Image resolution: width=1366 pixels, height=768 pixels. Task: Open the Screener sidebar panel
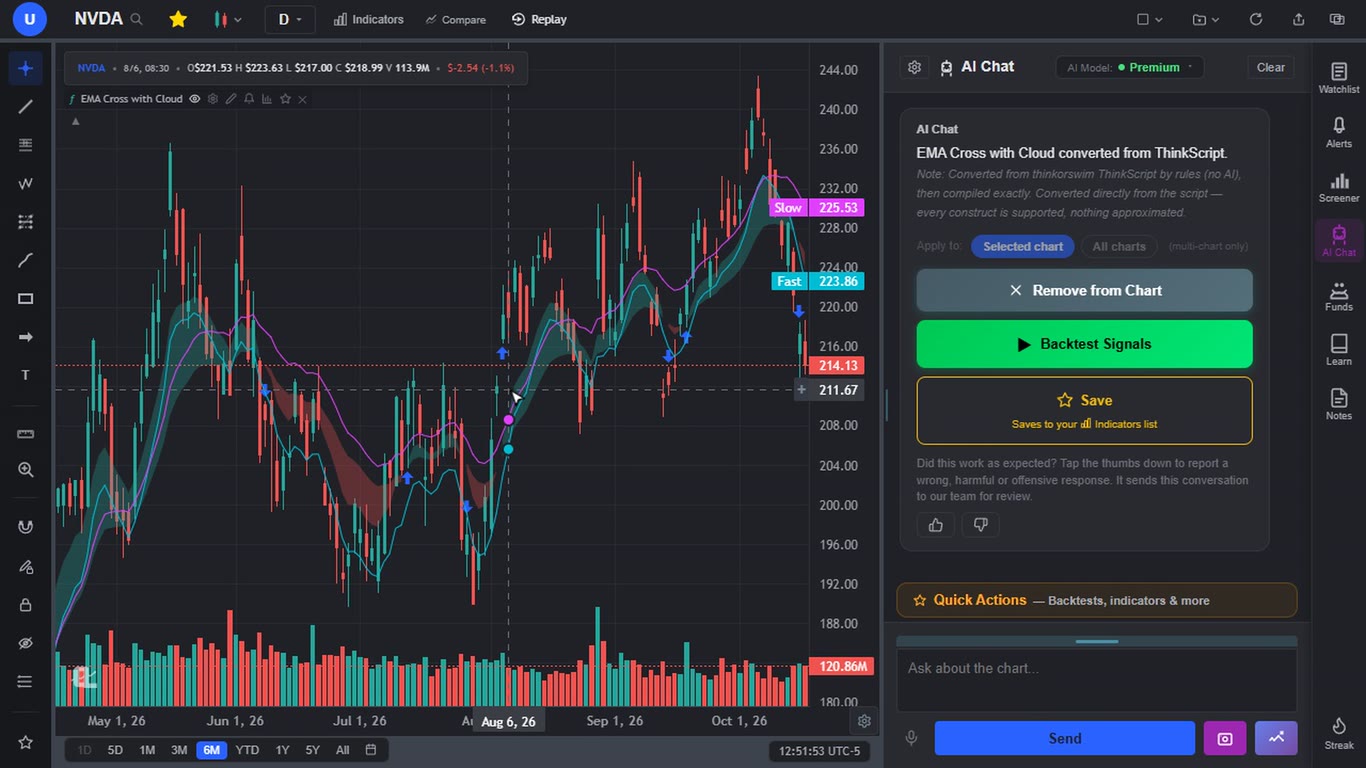(1339, 187)
